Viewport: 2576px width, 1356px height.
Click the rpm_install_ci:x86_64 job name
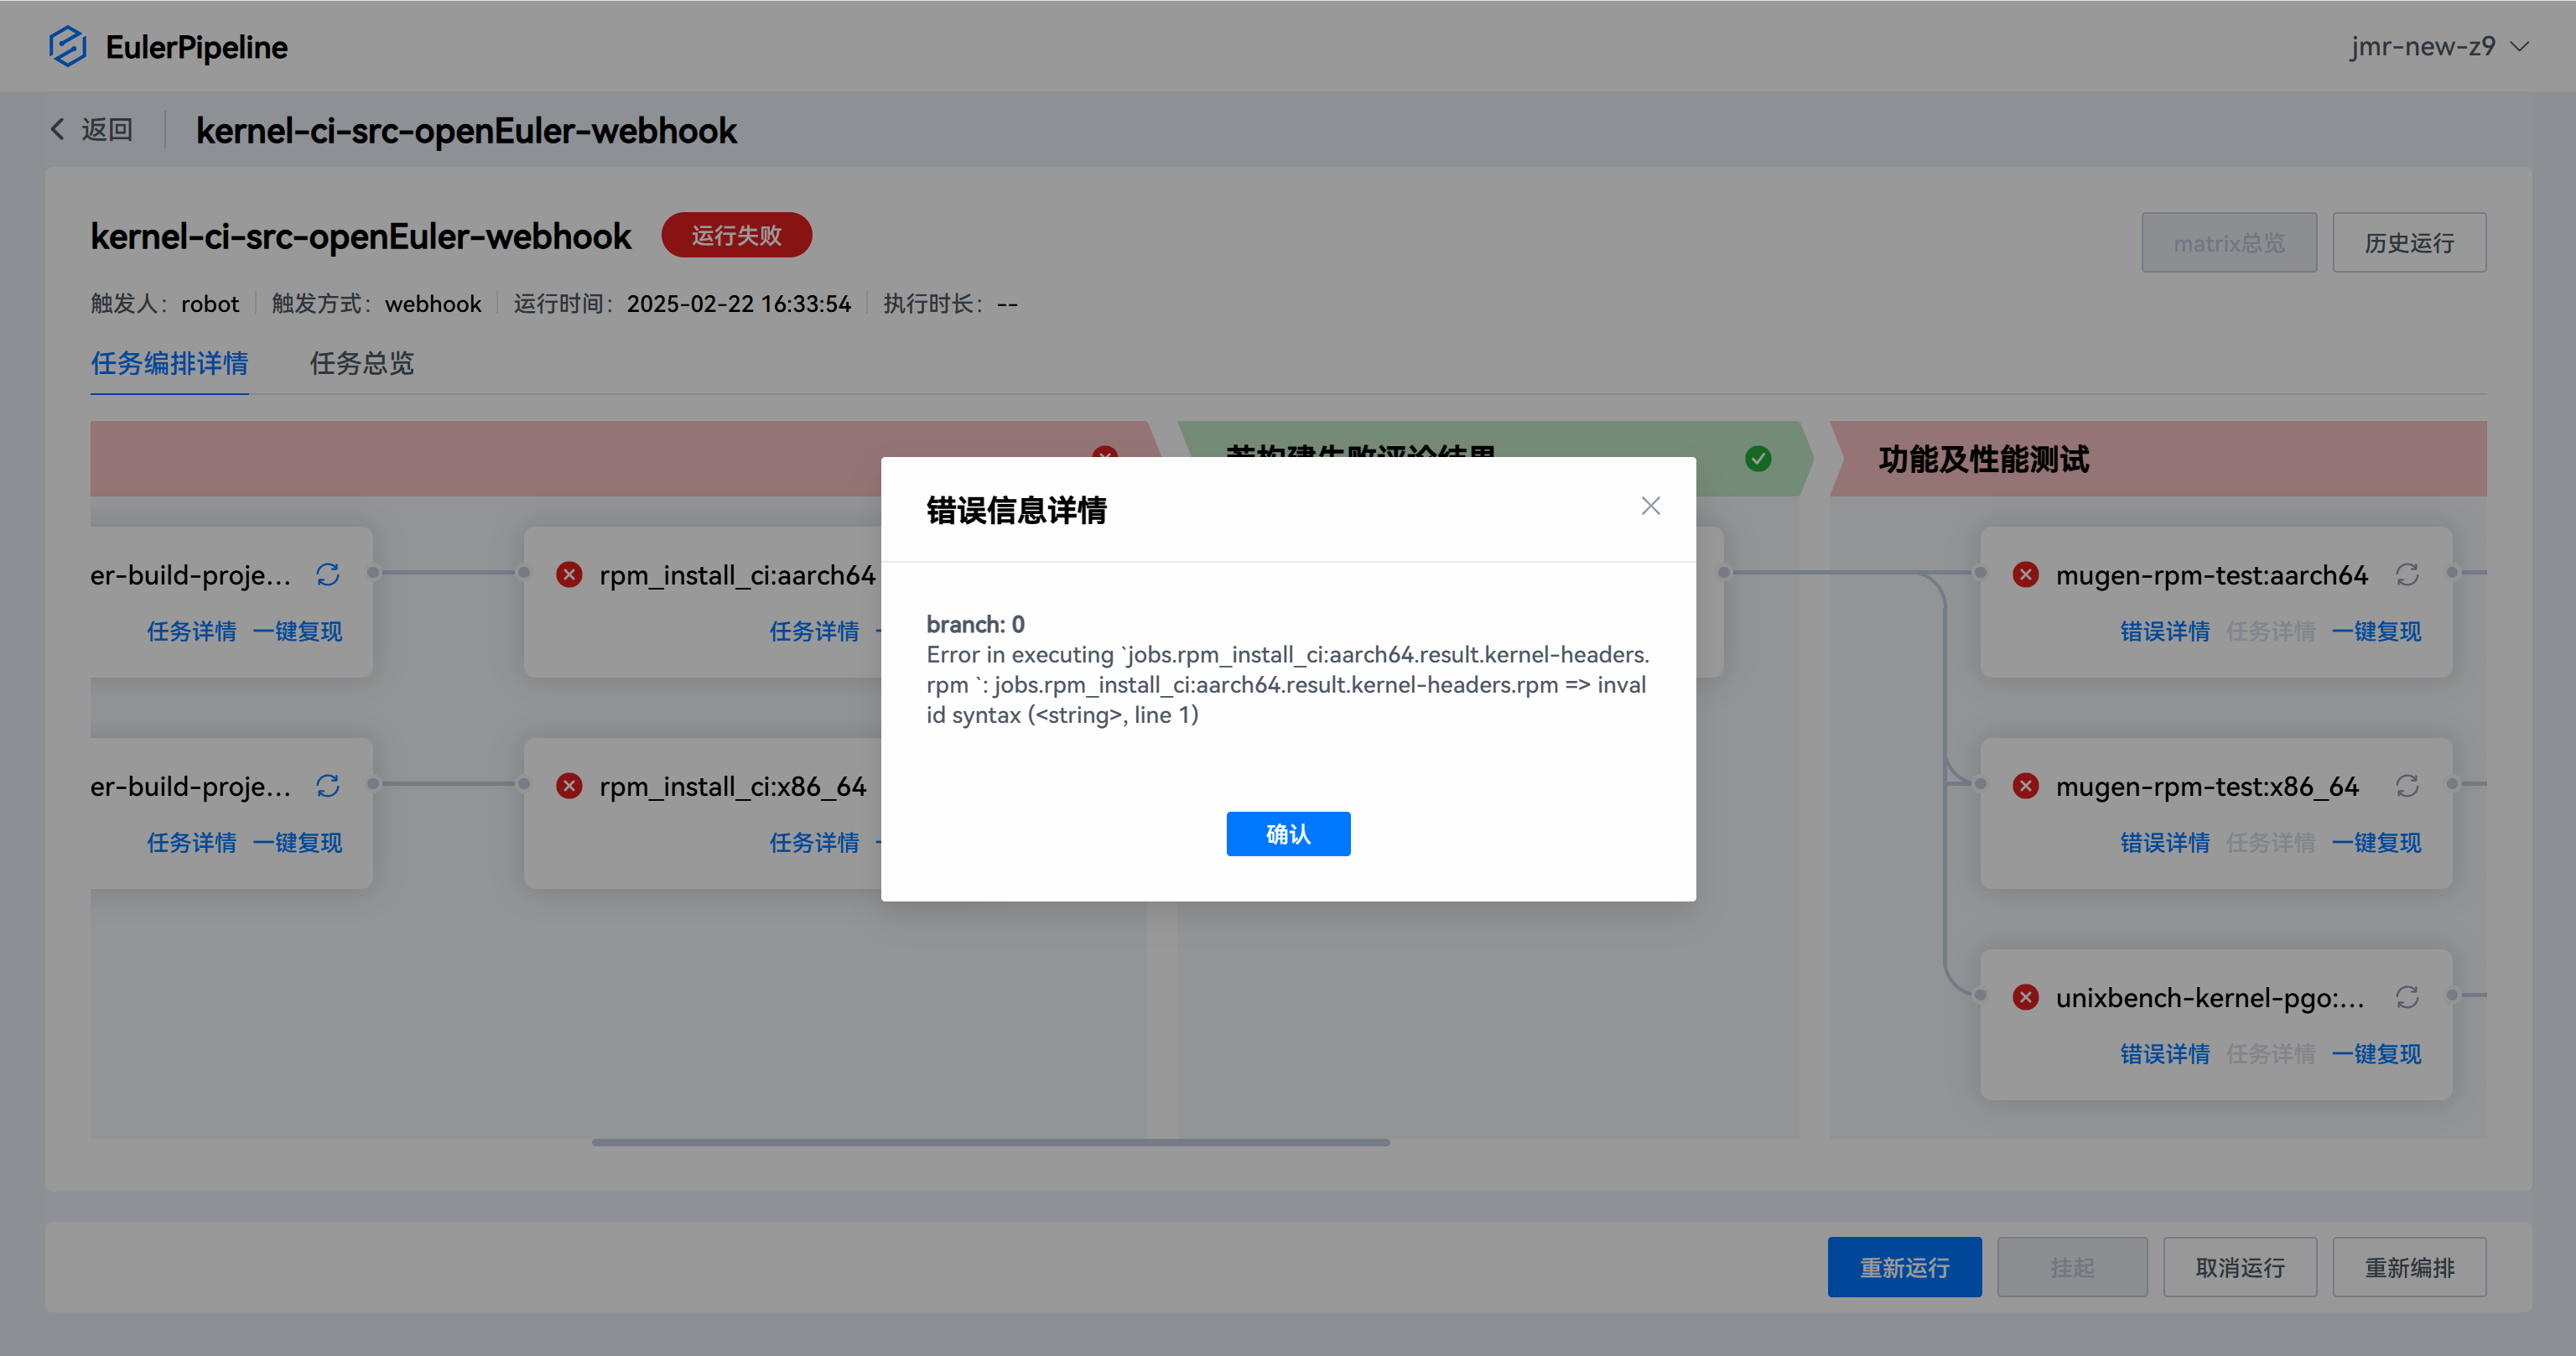pos(733,786)
